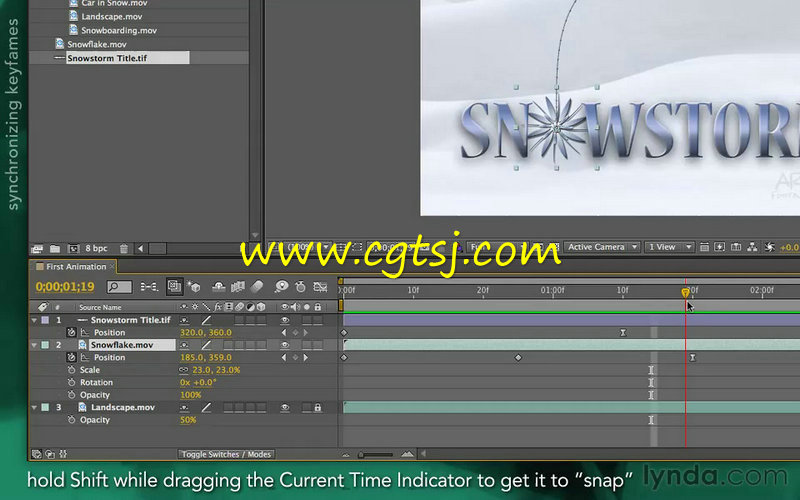Zoom in timeline with large mountains icon
The height and width of the screenshot is (500, 800).
coord(407,454)
